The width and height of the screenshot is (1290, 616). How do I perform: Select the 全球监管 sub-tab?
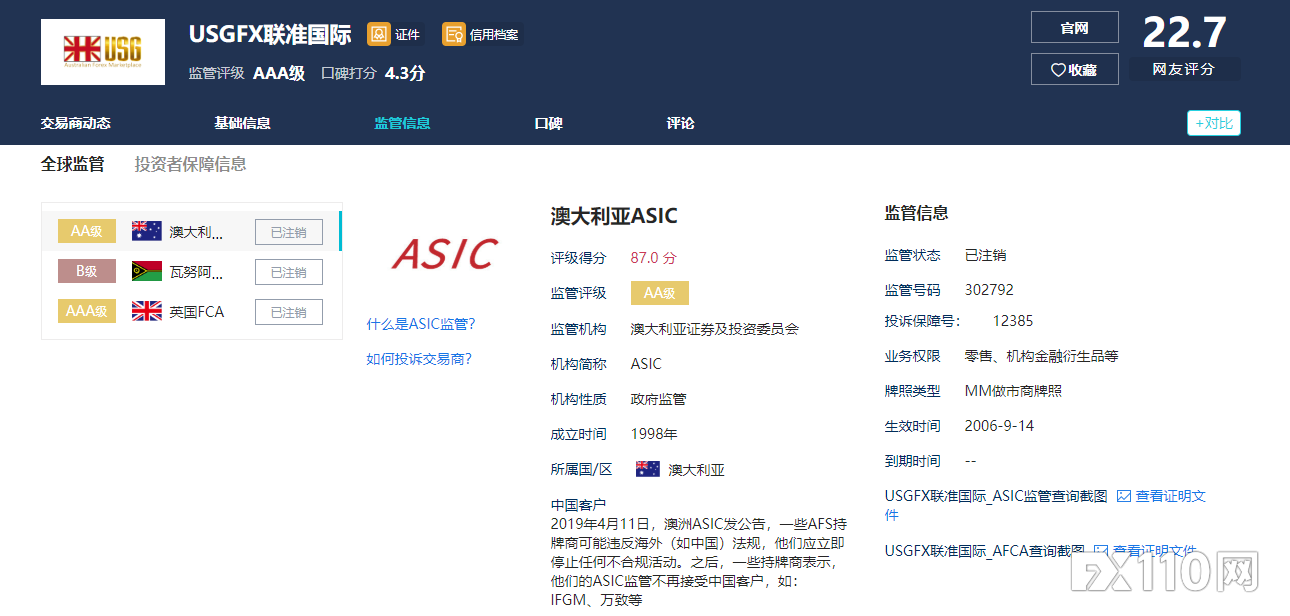tap(72, 164)
